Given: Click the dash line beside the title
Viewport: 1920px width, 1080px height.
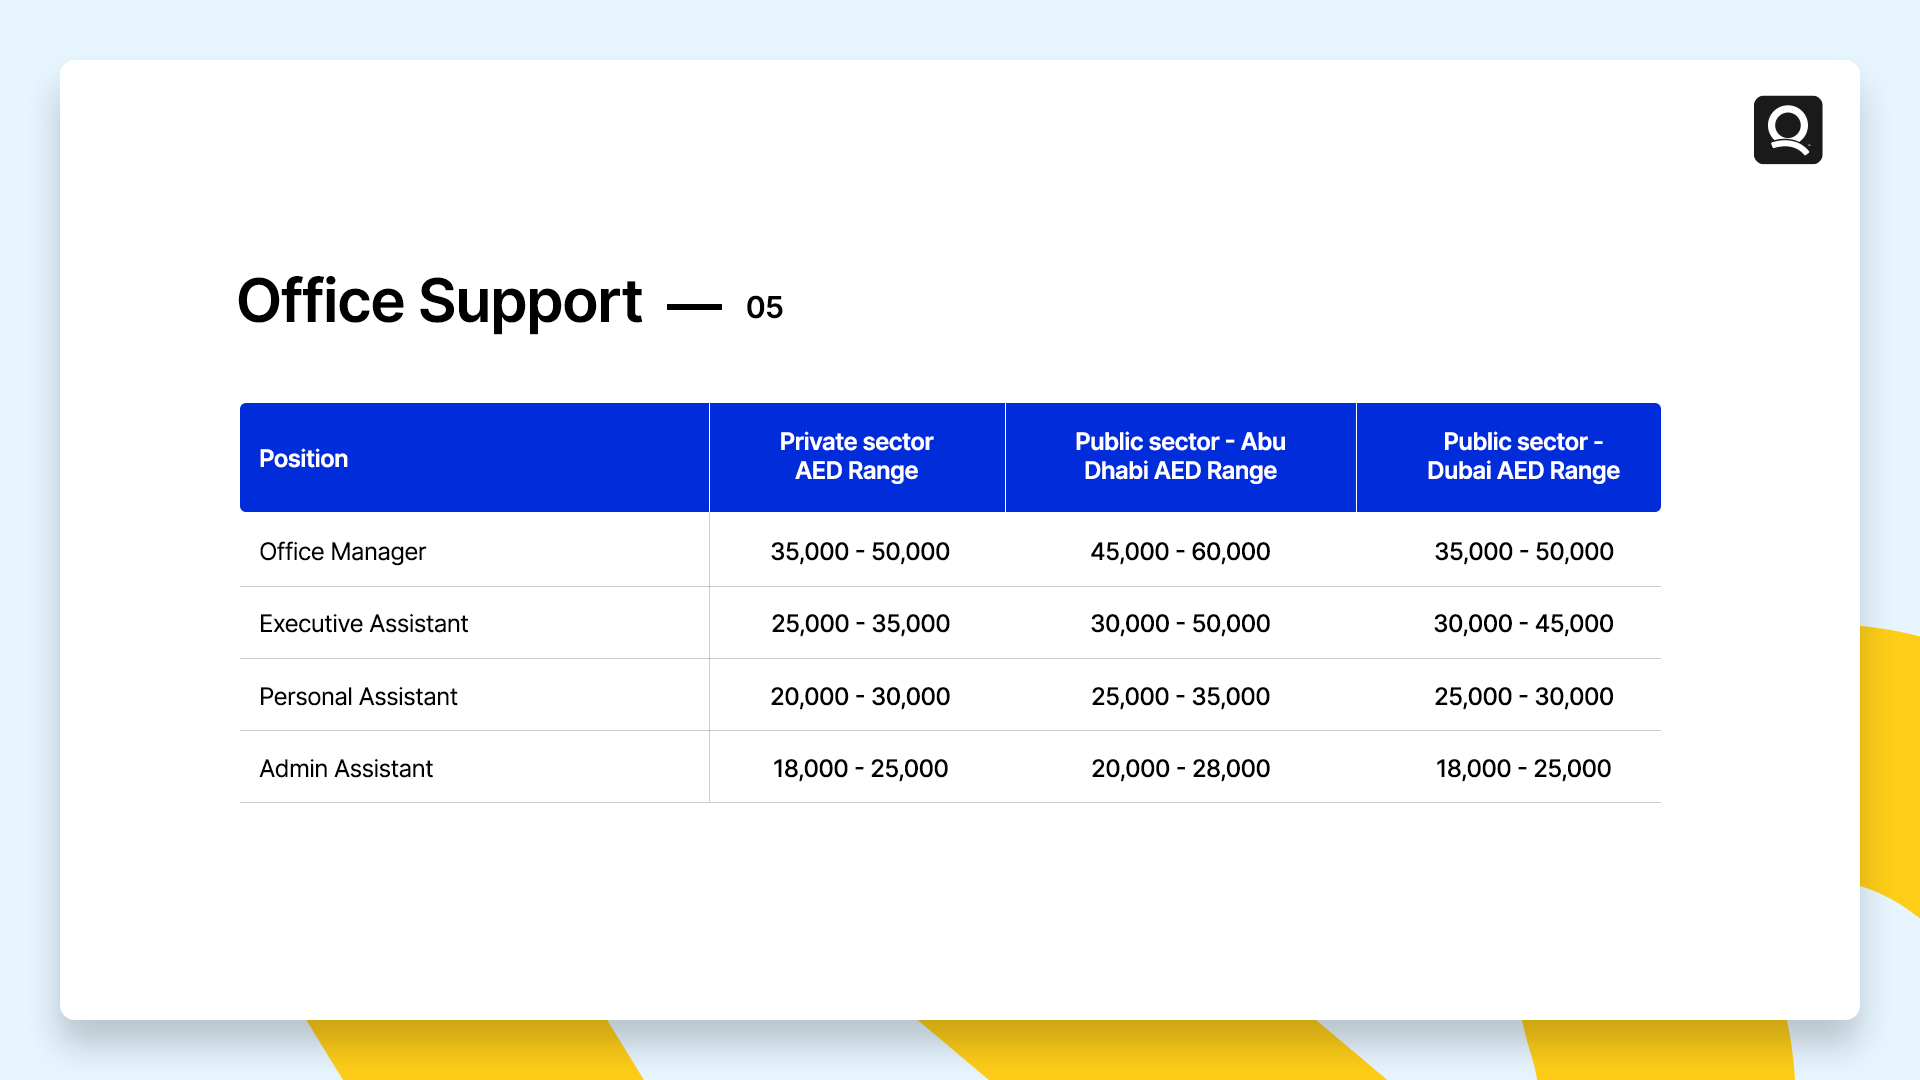Looking at the screenshot, I should pyautogui.click(x=694, y=307).
